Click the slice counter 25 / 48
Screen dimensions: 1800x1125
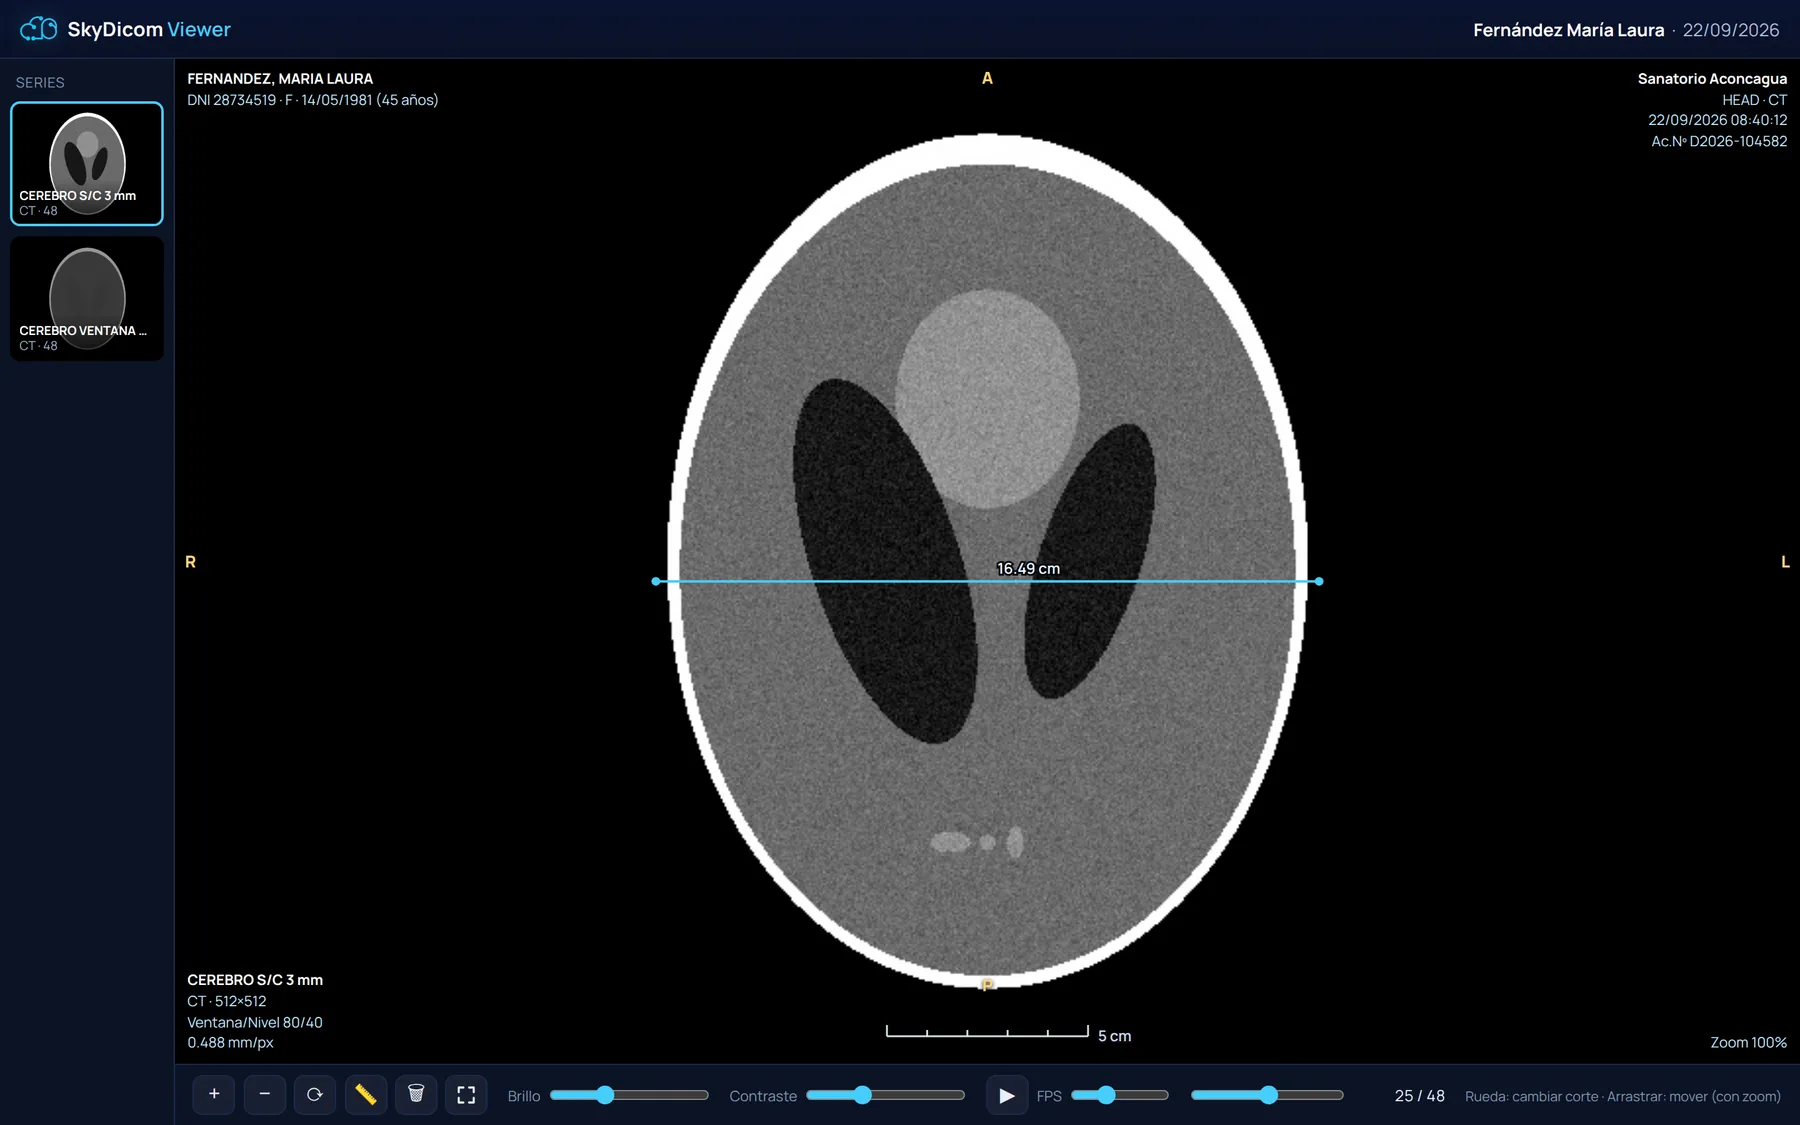coord(1419,1096)
